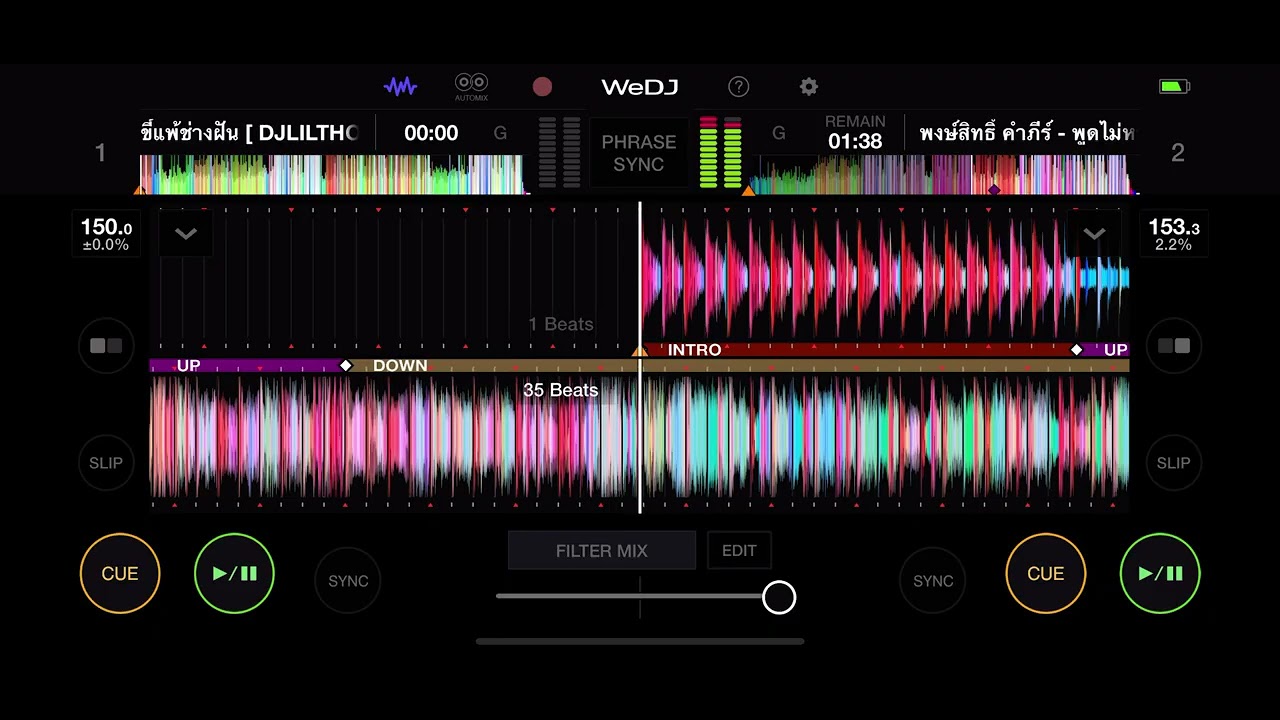Click the 35 Beats label
Screen dimensions: 1280x720
point(560,390)
